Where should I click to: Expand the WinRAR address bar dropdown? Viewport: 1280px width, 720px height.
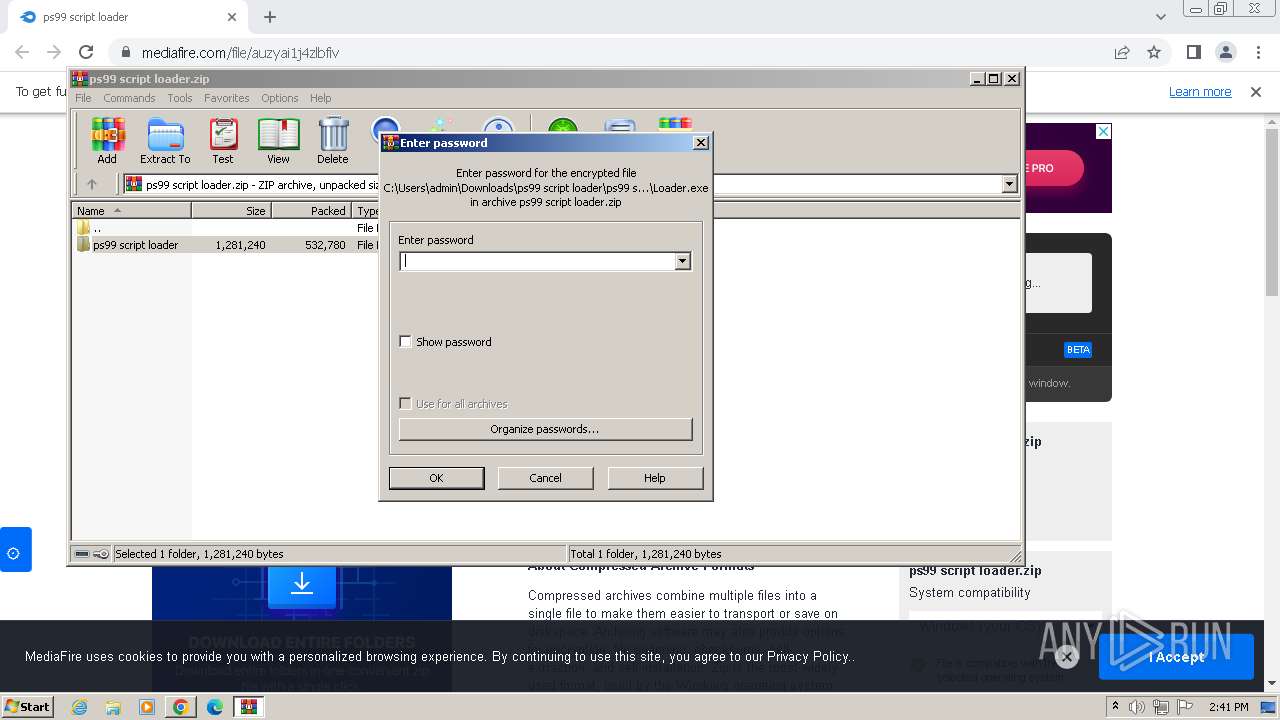(x=1009, y=184)
